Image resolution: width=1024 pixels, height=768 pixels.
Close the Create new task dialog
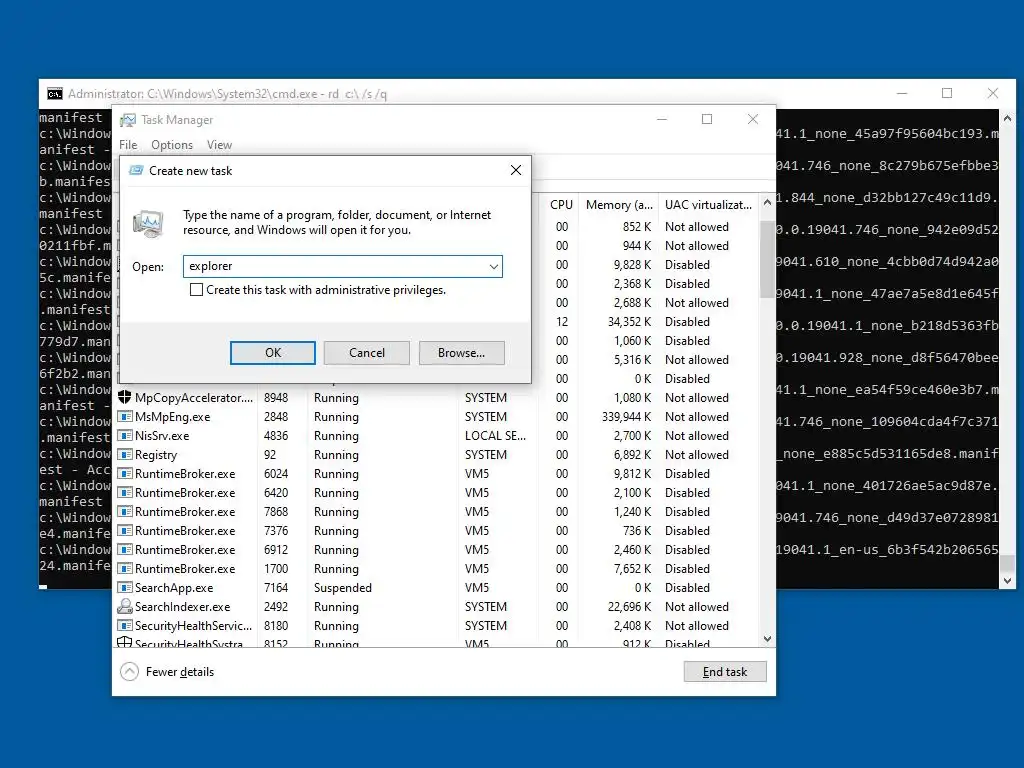click(516, 170)
